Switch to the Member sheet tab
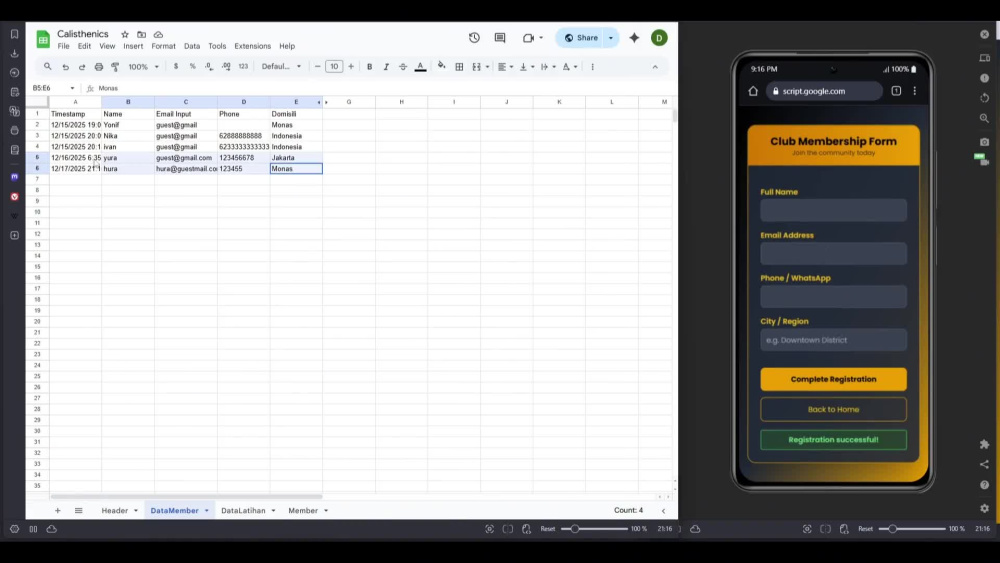Viewport: 1000px width, 563px height. [x=303, y=511]
